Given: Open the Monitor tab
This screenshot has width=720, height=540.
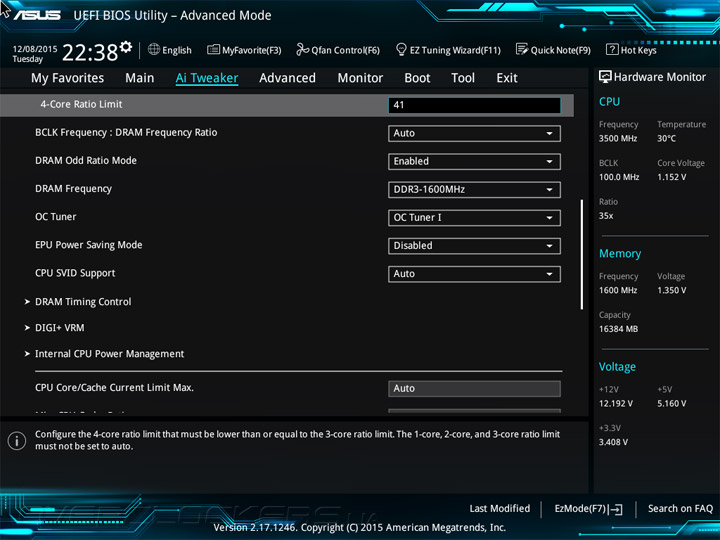Looking at the screenshot, I should [360, 78].
